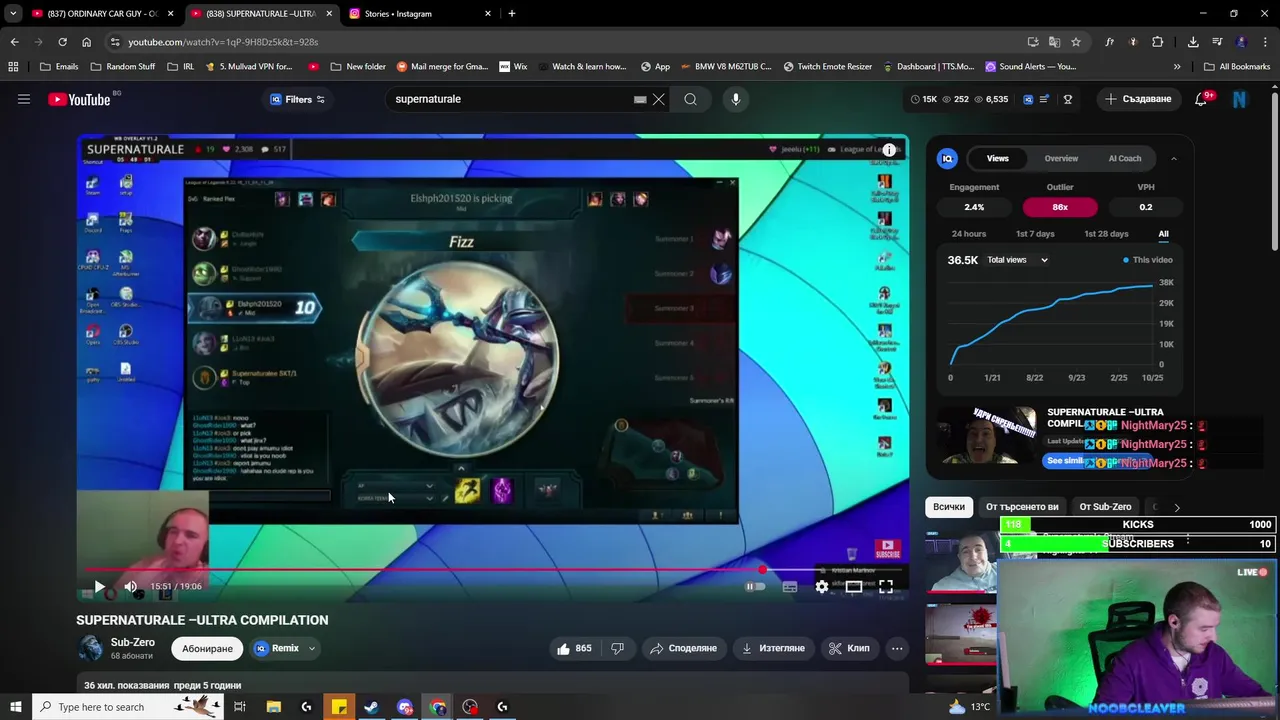Mute the video volume
Screen dimensions: 1280x720
point(130,586)
